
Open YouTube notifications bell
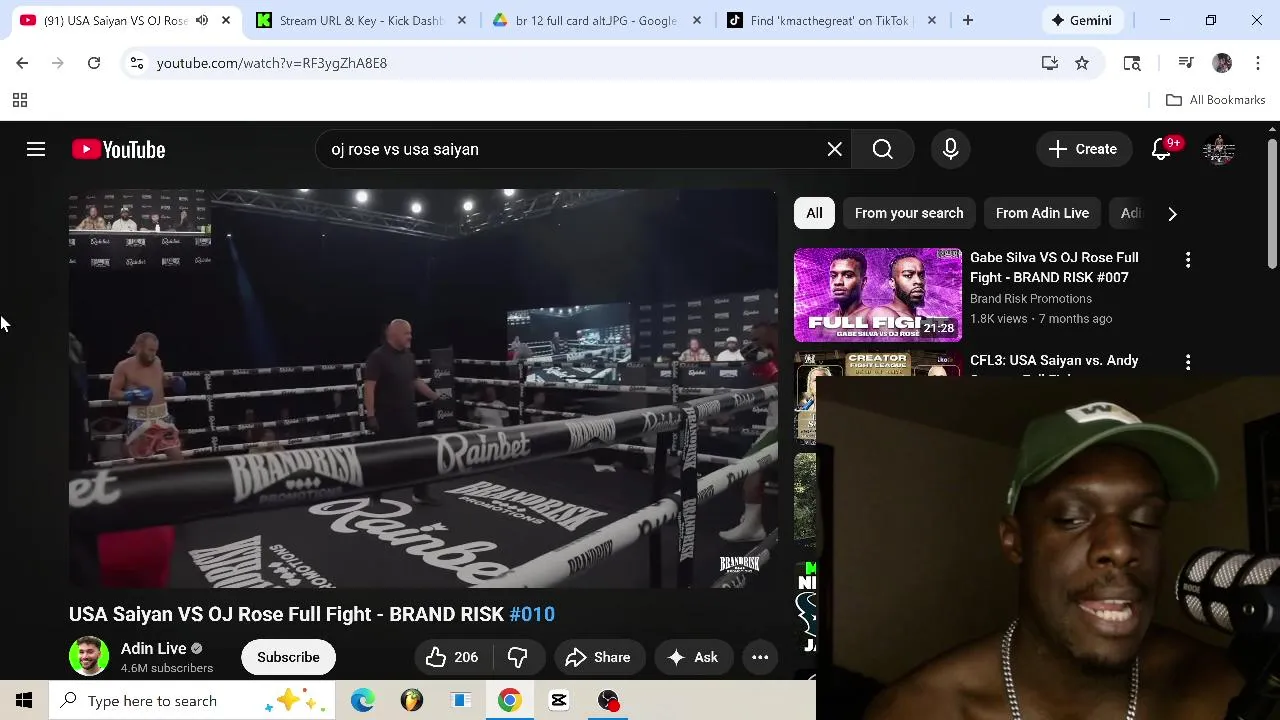click(1161, 149)
